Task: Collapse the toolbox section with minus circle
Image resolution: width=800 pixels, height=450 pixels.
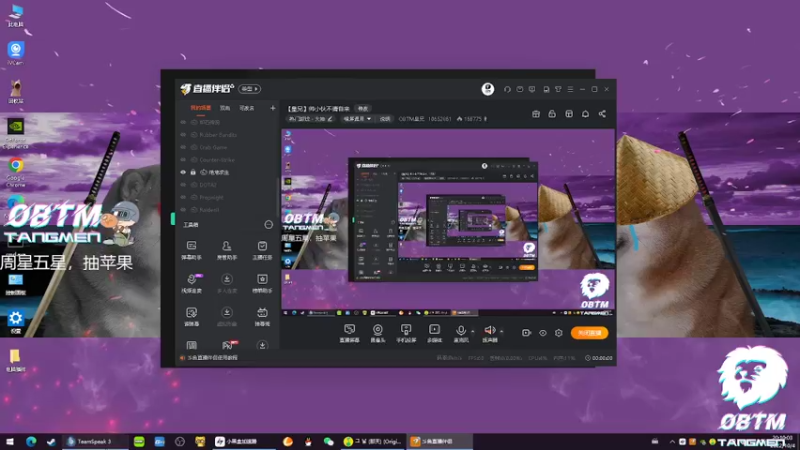Action: (x=268, y=224)
